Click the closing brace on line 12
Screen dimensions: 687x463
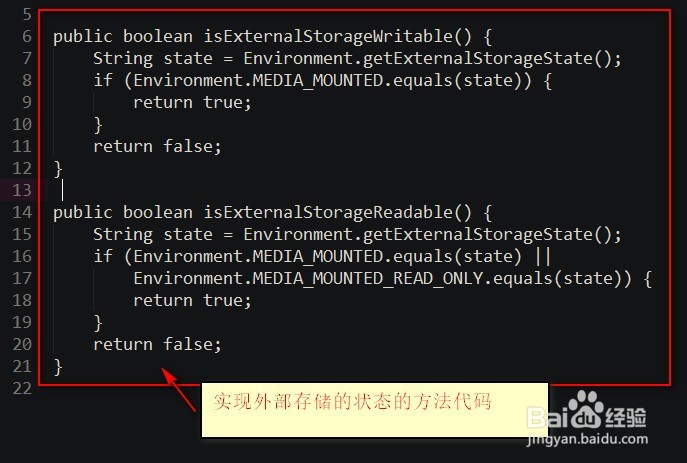(58, 168)
